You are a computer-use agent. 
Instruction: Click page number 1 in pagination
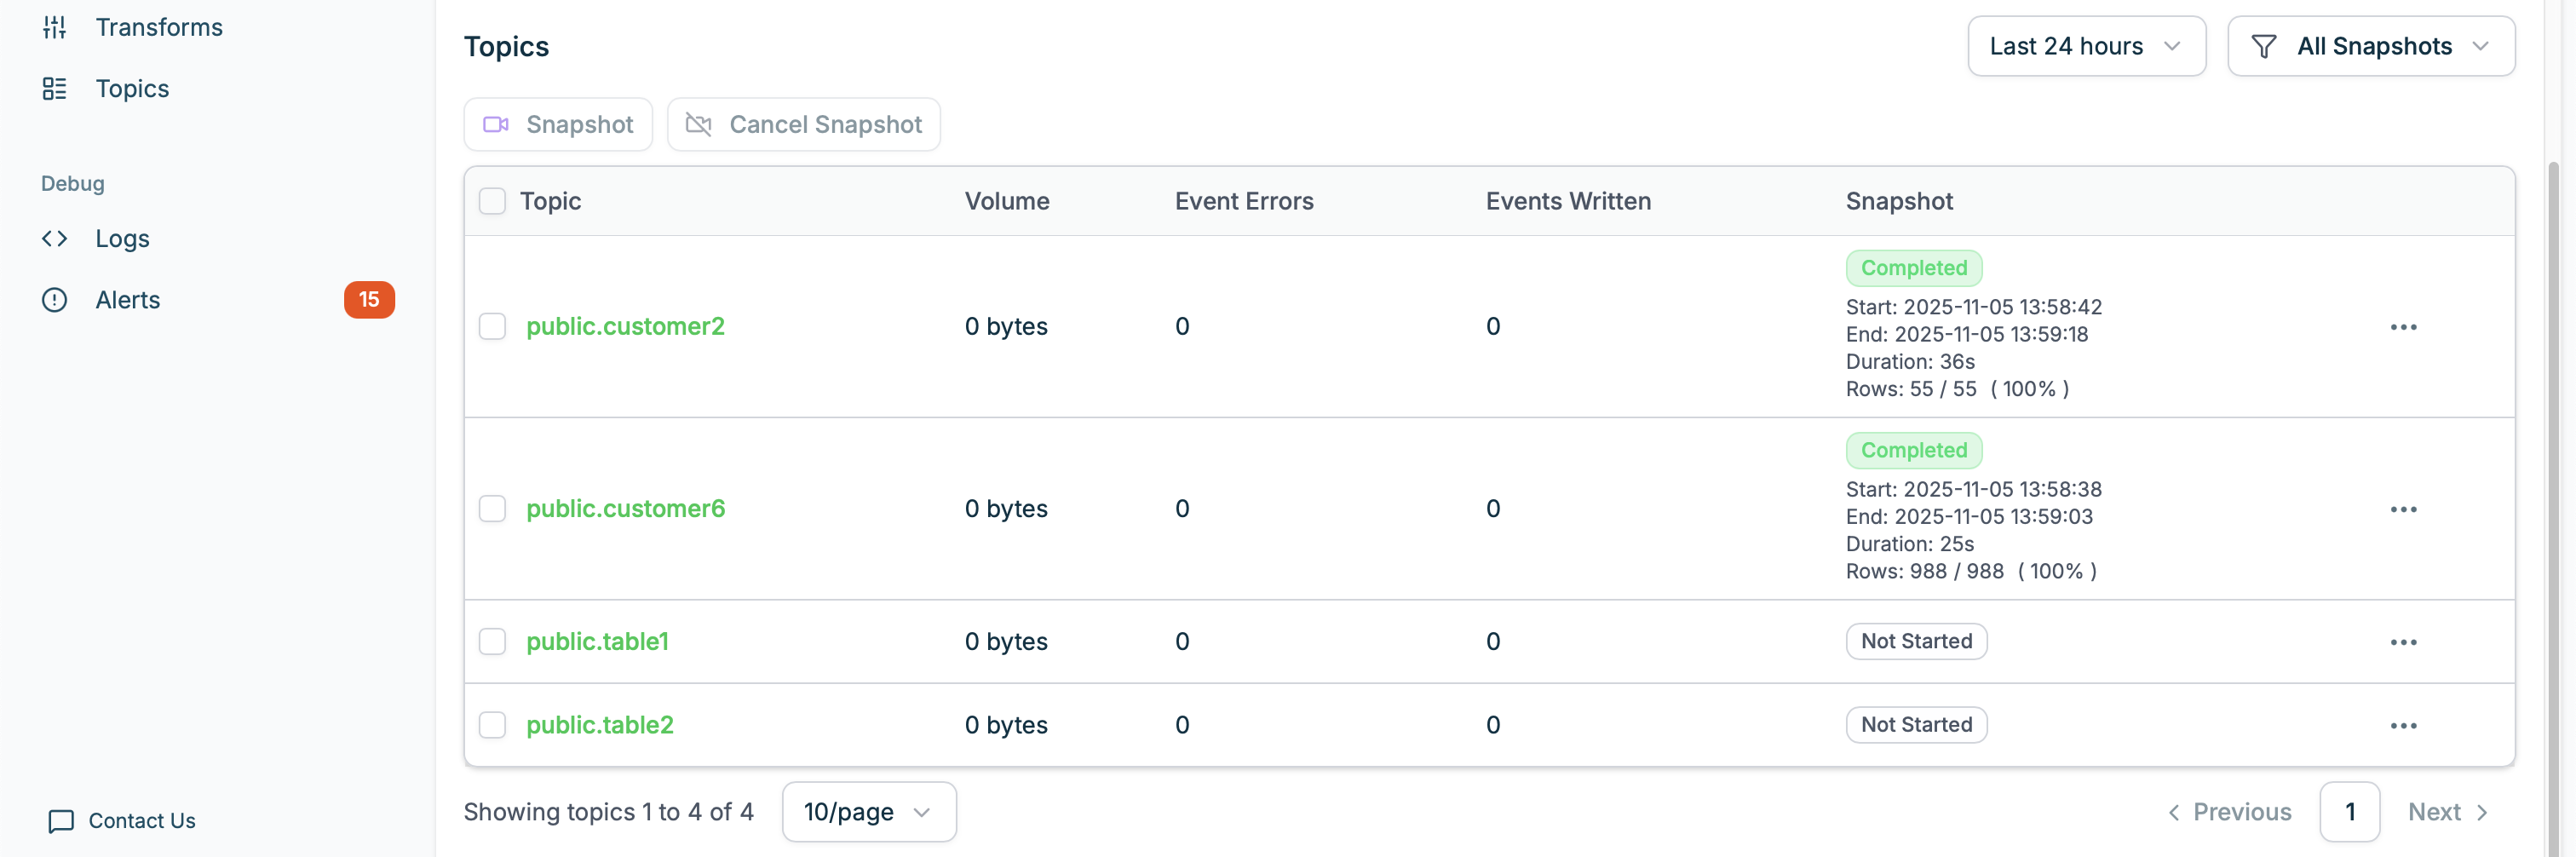[2349, 812]
